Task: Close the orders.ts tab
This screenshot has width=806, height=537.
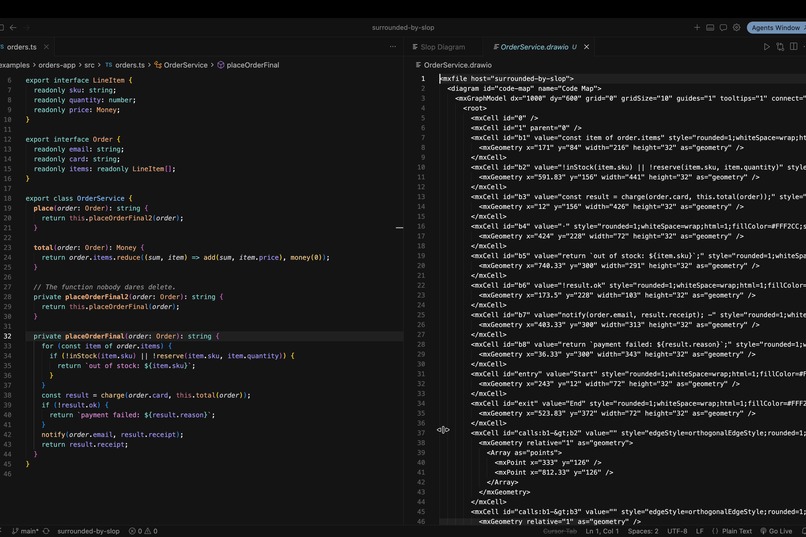Action: point(46,47)
